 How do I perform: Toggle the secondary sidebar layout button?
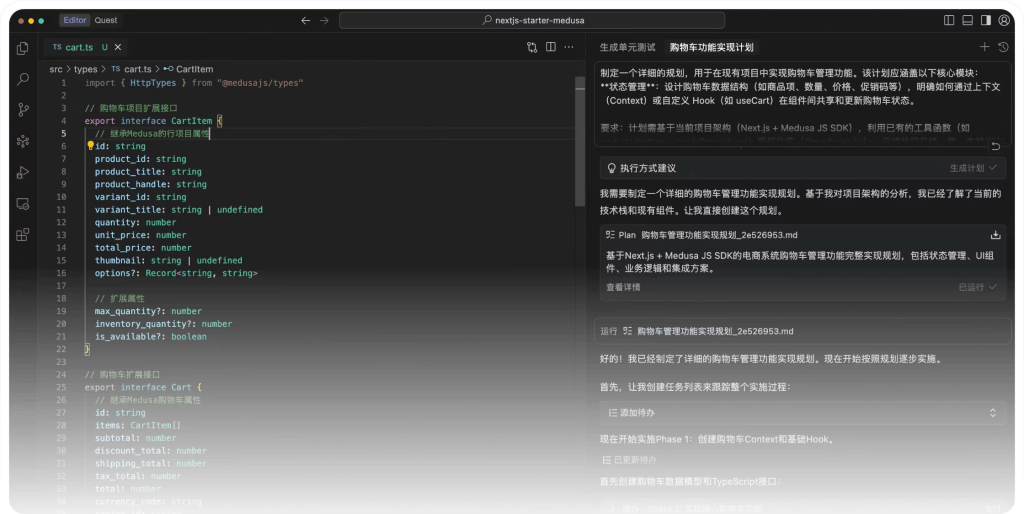986,20
